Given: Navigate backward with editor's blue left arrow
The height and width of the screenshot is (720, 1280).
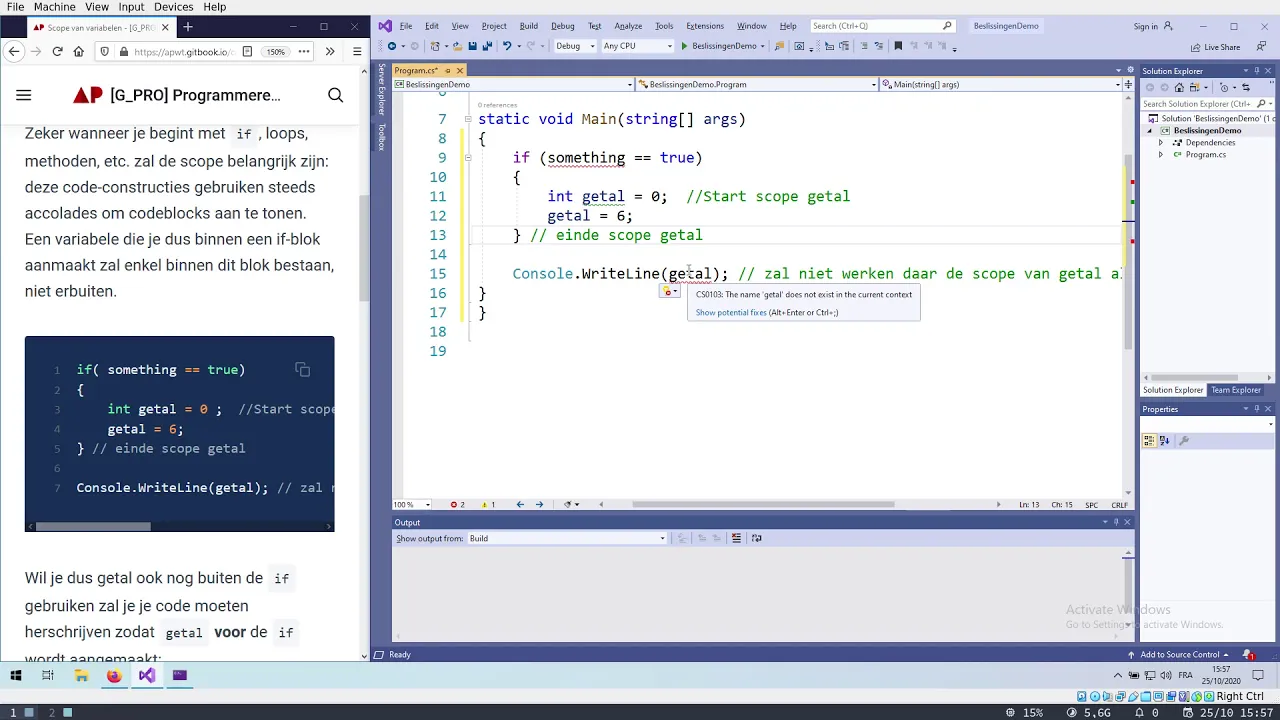Looking at the screenshot, I should (520, 505).
